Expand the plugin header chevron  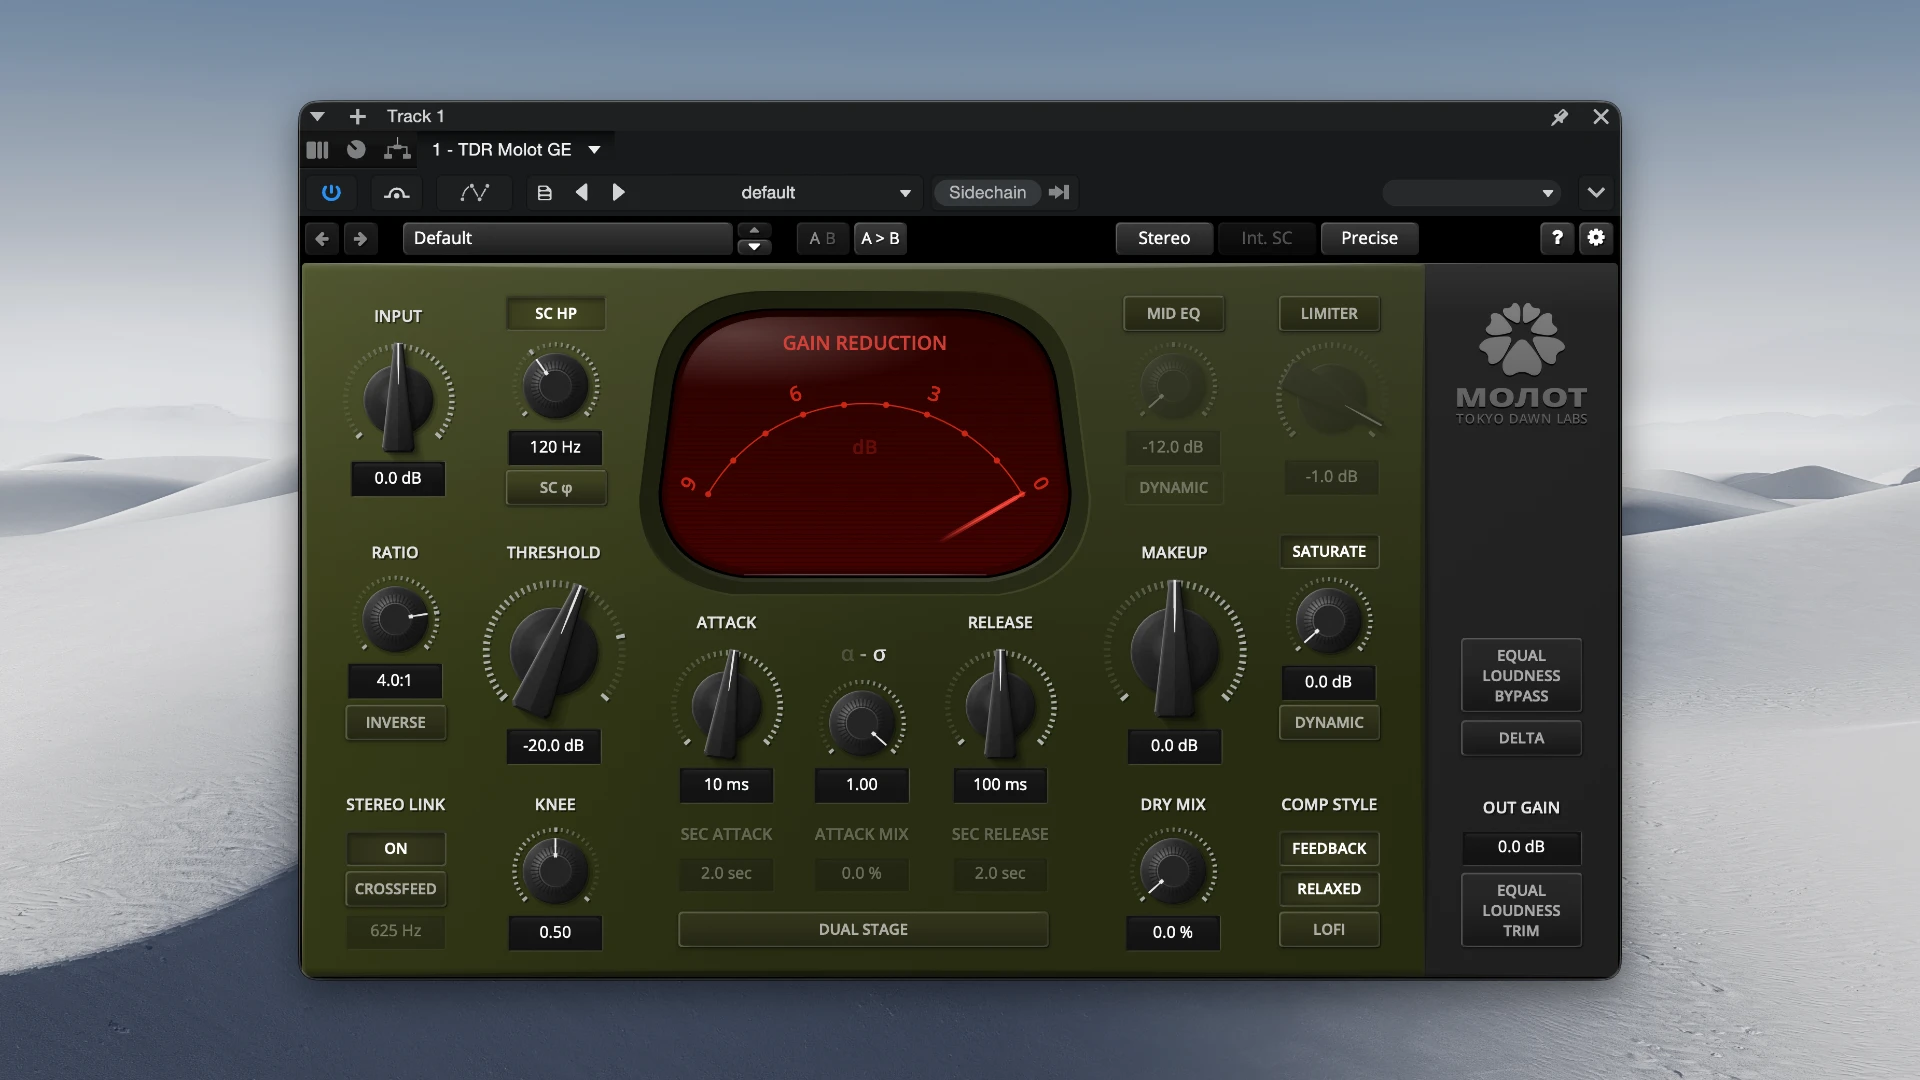[x=1596, y=192]
